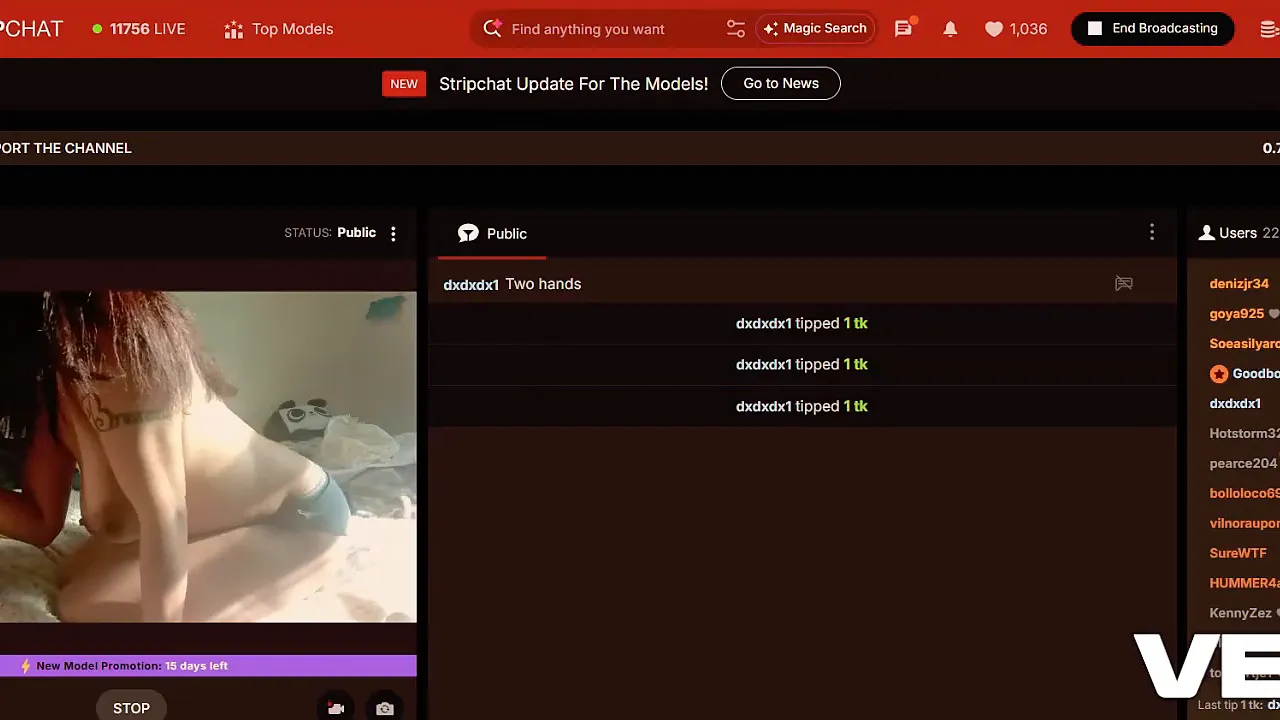Click the crossed-out message icon beside Two hands
The image size is (1280, 720).
pyautogui.click(x=1124, y=284)
